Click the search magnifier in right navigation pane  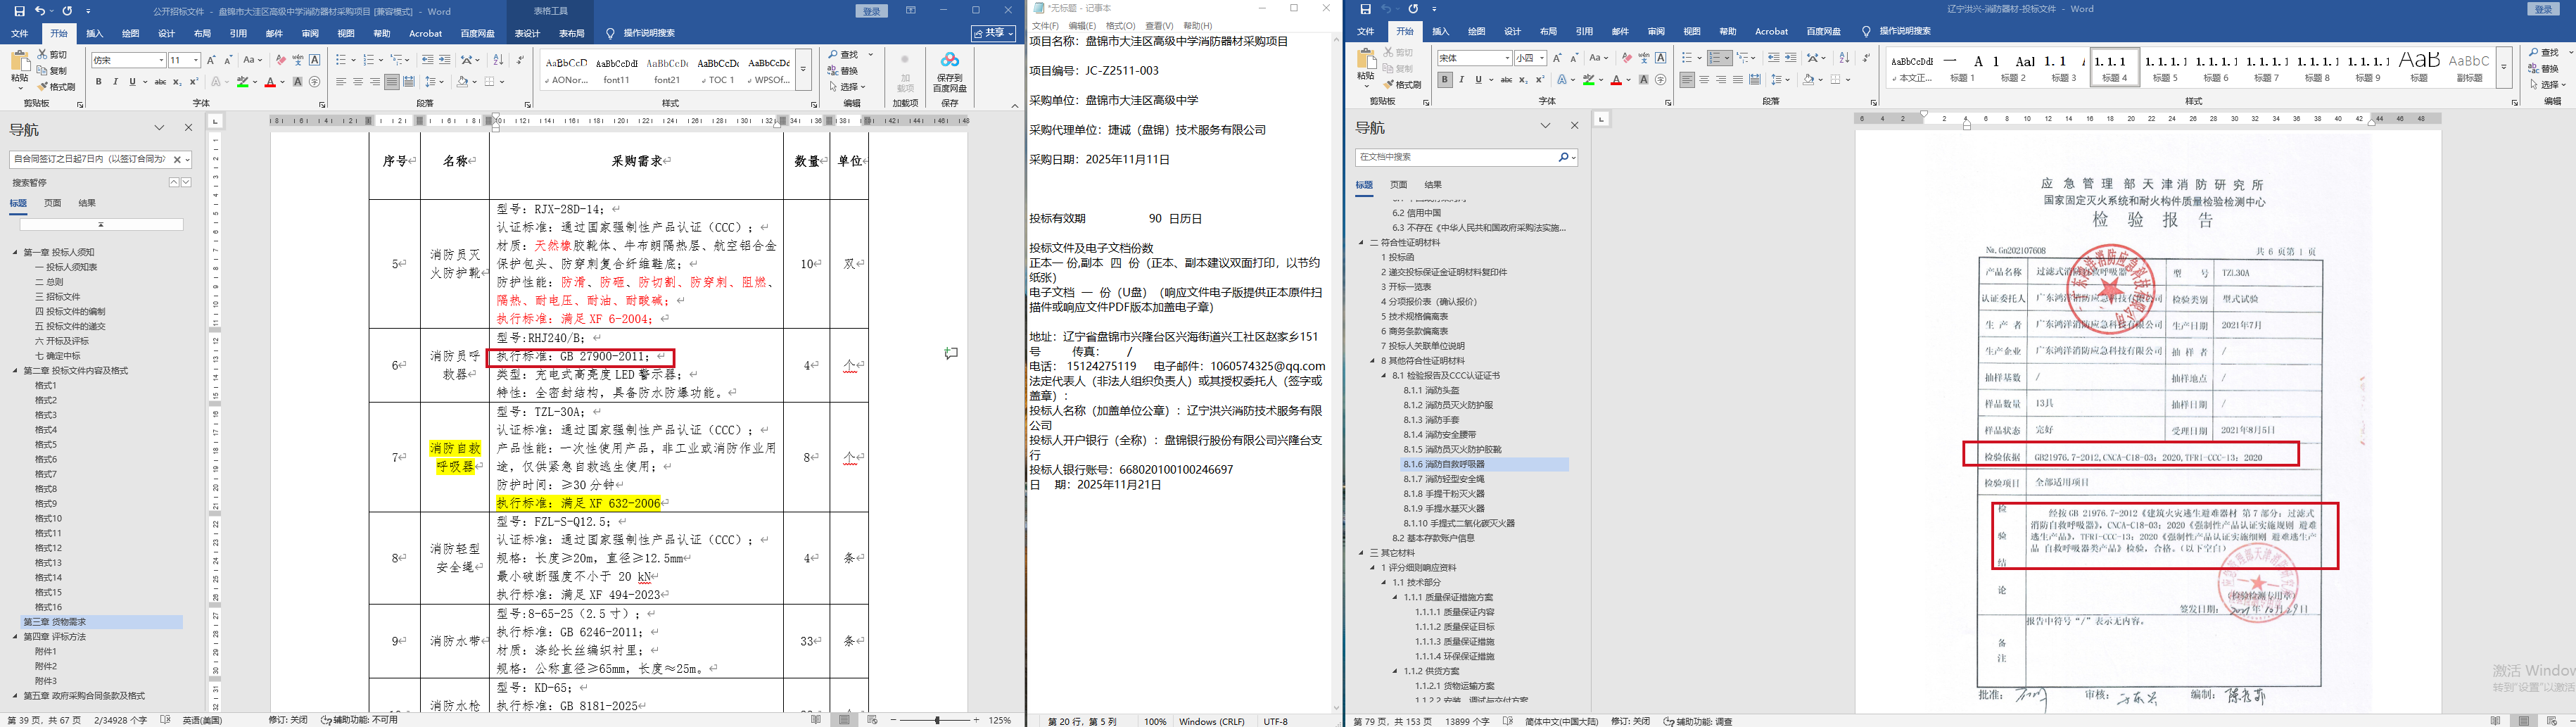click(x=1563, y=157)
